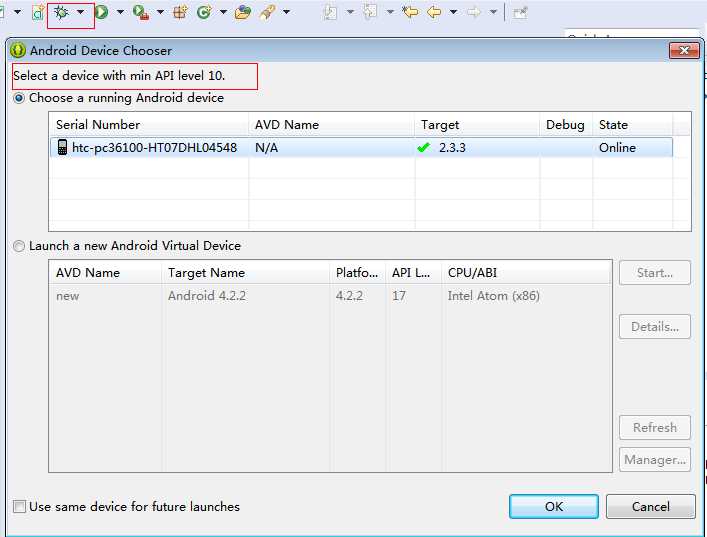Click the Manager... button
This screenshot has width=707, height=537.
[x=655, y=459]
